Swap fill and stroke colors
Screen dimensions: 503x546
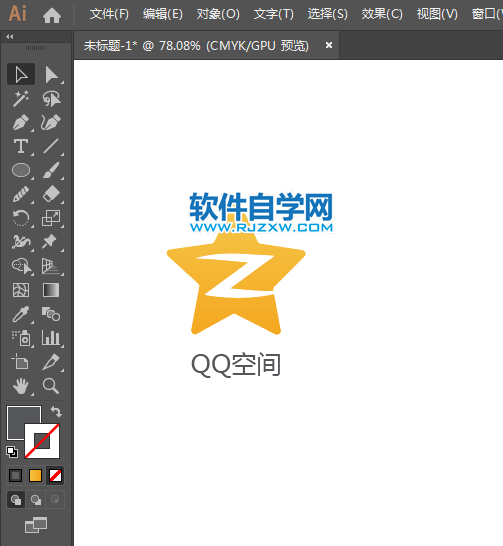[x=56, y=412]
